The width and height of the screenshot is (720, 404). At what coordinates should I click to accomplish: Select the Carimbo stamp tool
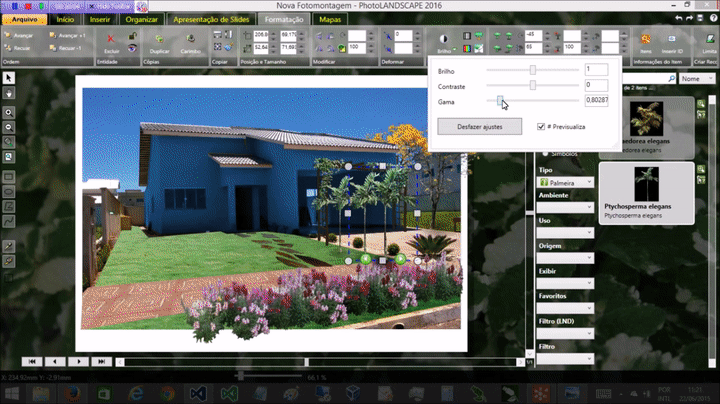190,39
